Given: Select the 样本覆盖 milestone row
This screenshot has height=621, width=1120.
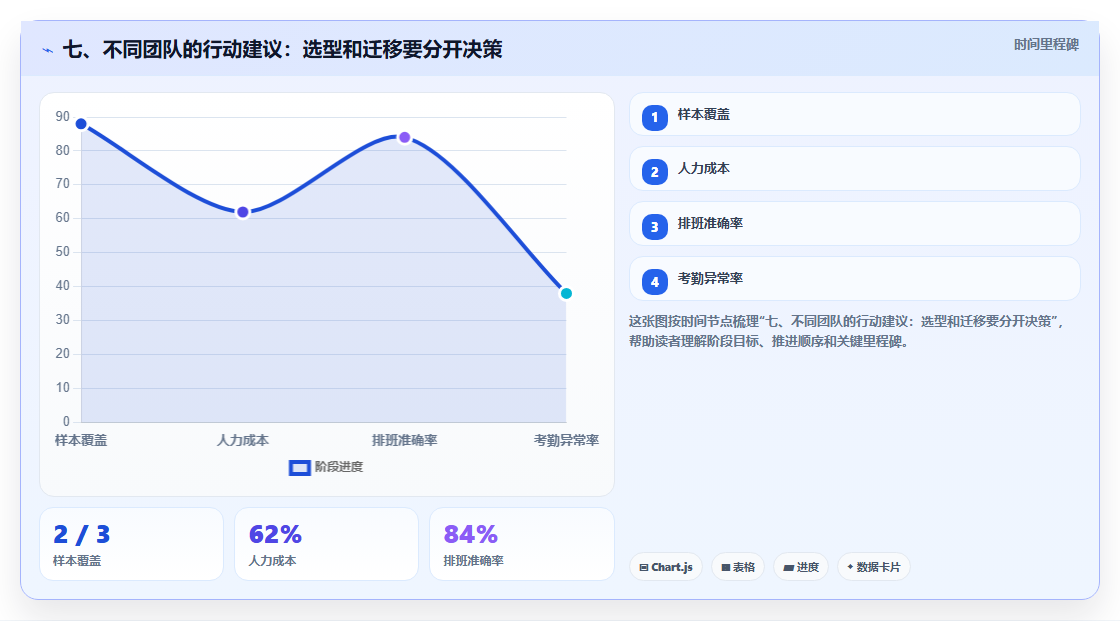Looking at the screenshot, I should click(854, 114).
